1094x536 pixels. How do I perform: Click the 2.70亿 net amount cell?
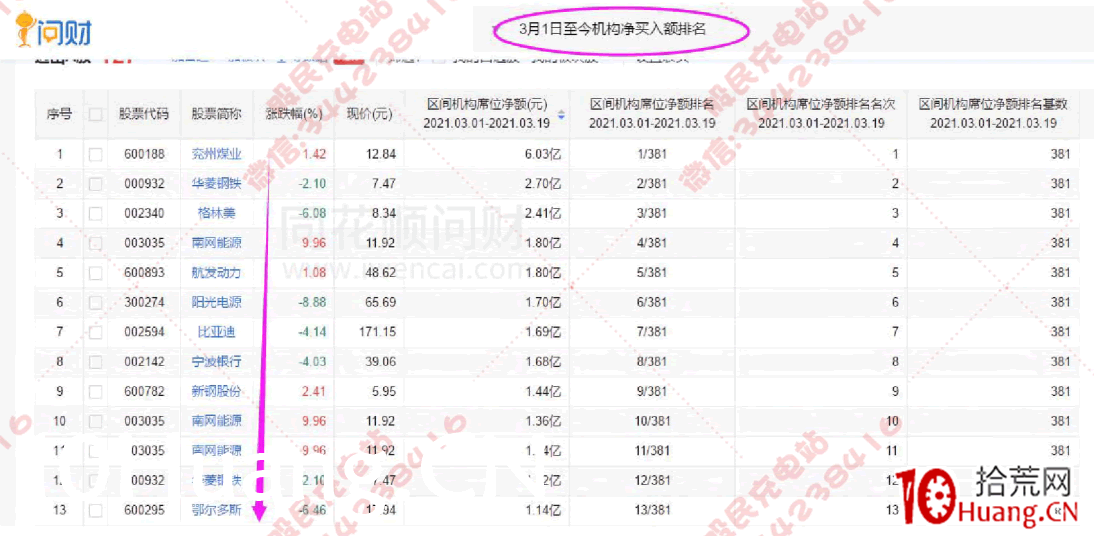click(543, 184)
